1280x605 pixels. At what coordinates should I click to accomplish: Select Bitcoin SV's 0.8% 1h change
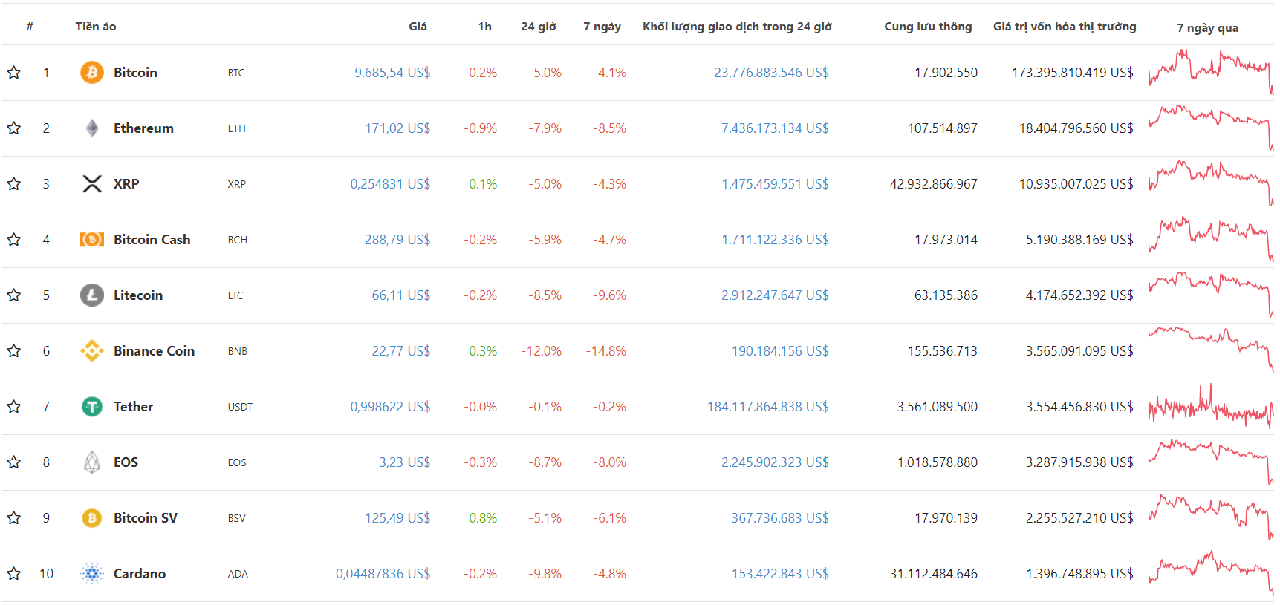click(x=483, y=518)
